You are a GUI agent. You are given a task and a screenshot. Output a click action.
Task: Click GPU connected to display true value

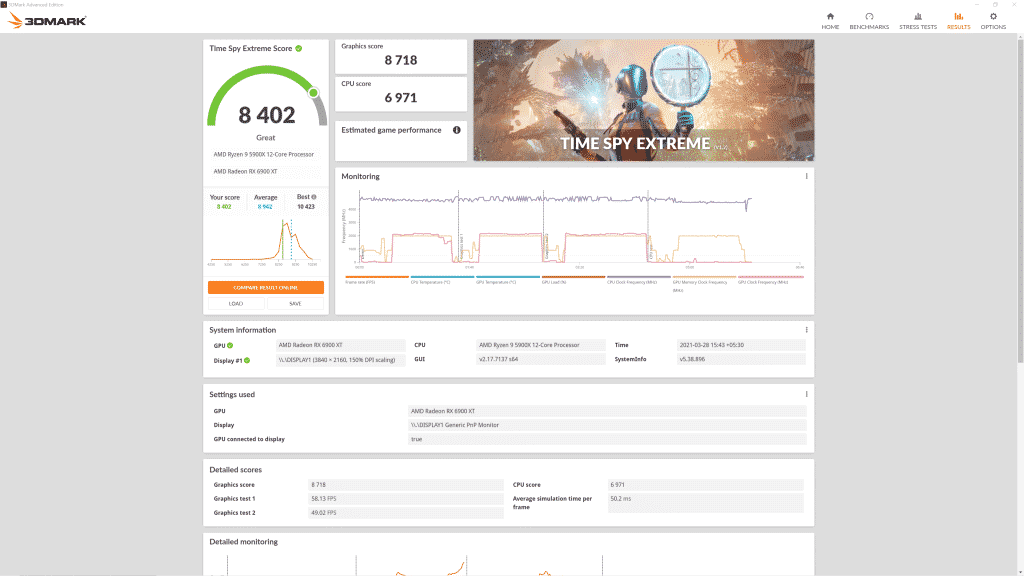click(x=607, y=440)
